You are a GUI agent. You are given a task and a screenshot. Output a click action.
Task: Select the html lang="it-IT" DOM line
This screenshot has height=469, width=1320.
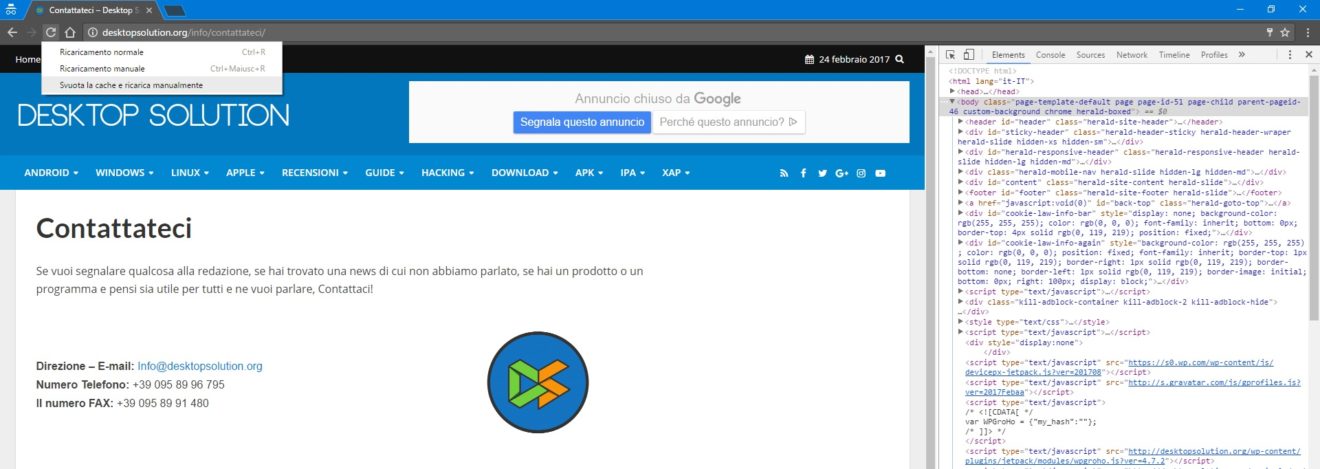click(991, 81)
